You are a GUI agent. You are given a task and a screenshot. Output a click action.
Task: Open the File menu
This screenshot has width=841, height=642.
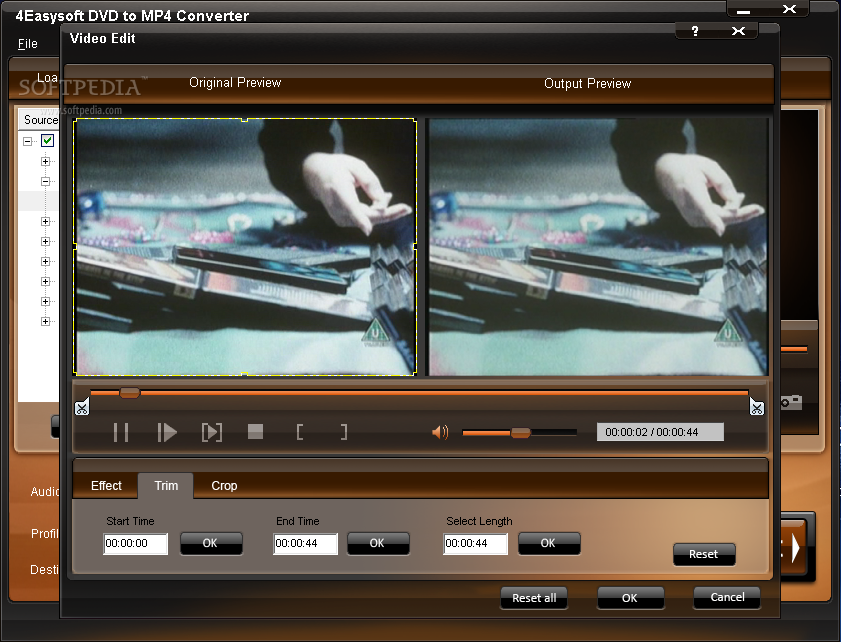pos(27,43)
